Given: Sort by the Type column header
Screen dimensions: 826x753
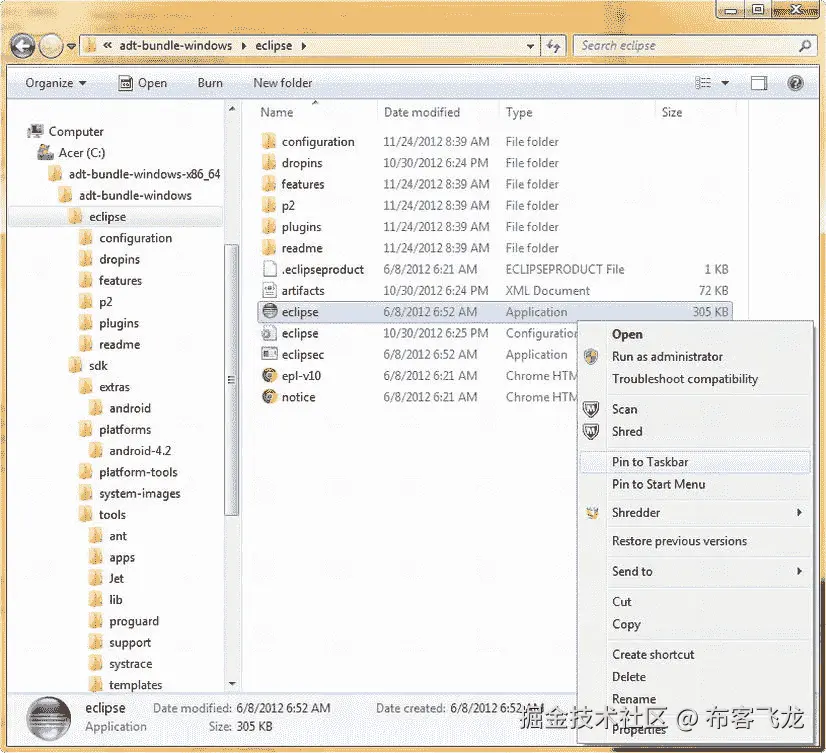Looking at the screenshot, I should [519, 112].
